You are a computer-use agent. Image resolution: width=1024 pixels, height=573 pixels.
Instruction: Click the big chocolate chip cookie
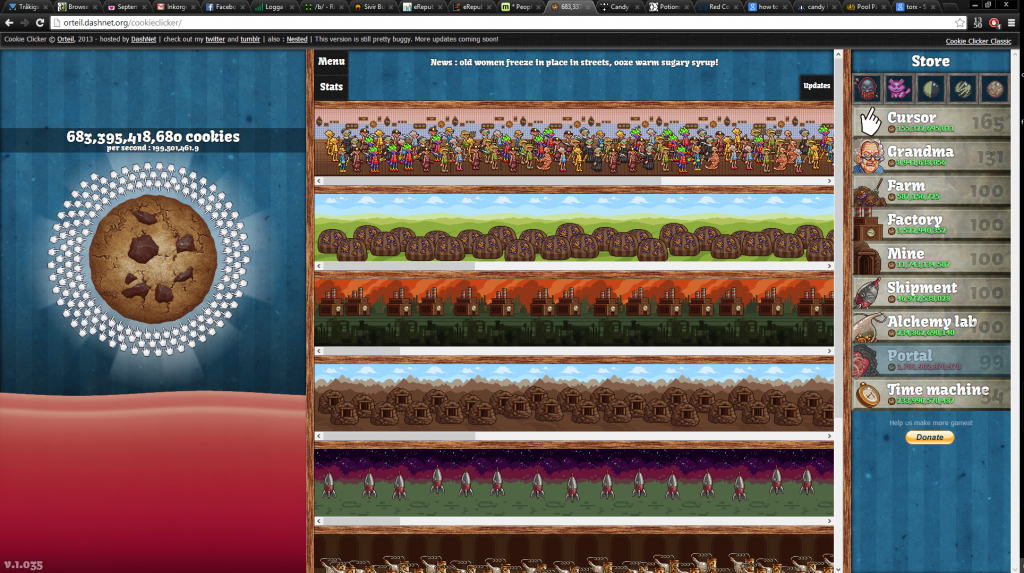(153, 259)
